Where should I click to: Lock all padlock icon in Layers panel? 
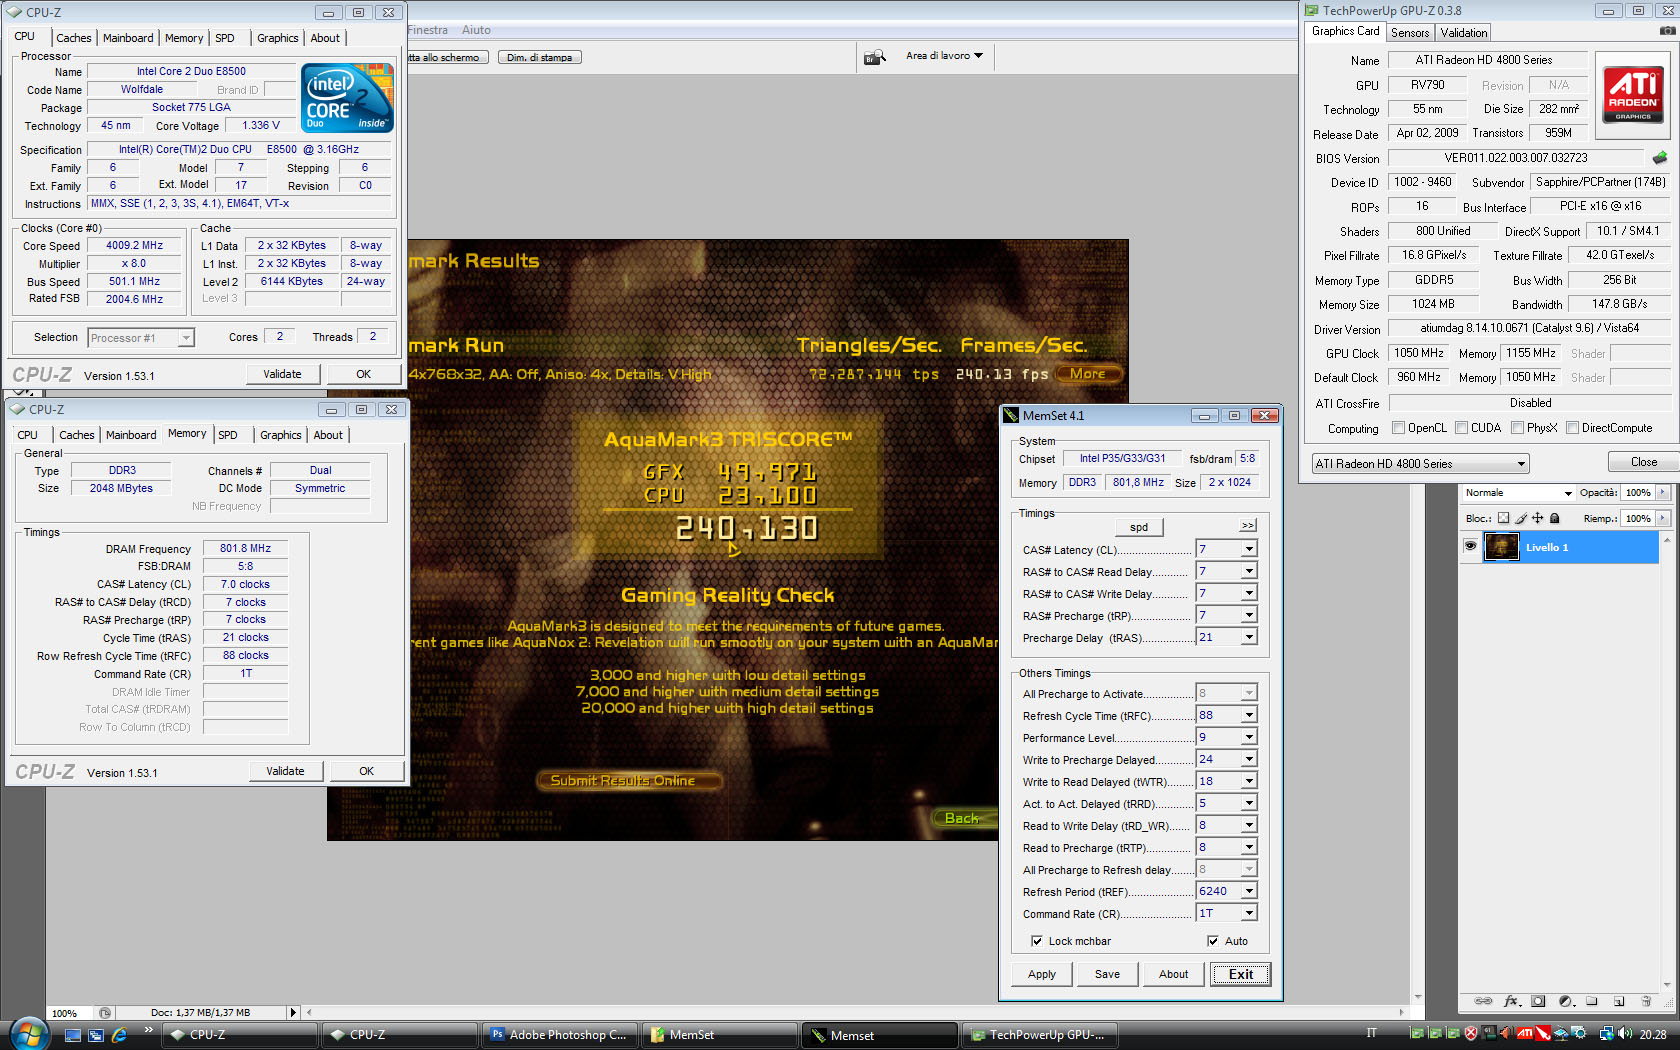click(1554, 518)
